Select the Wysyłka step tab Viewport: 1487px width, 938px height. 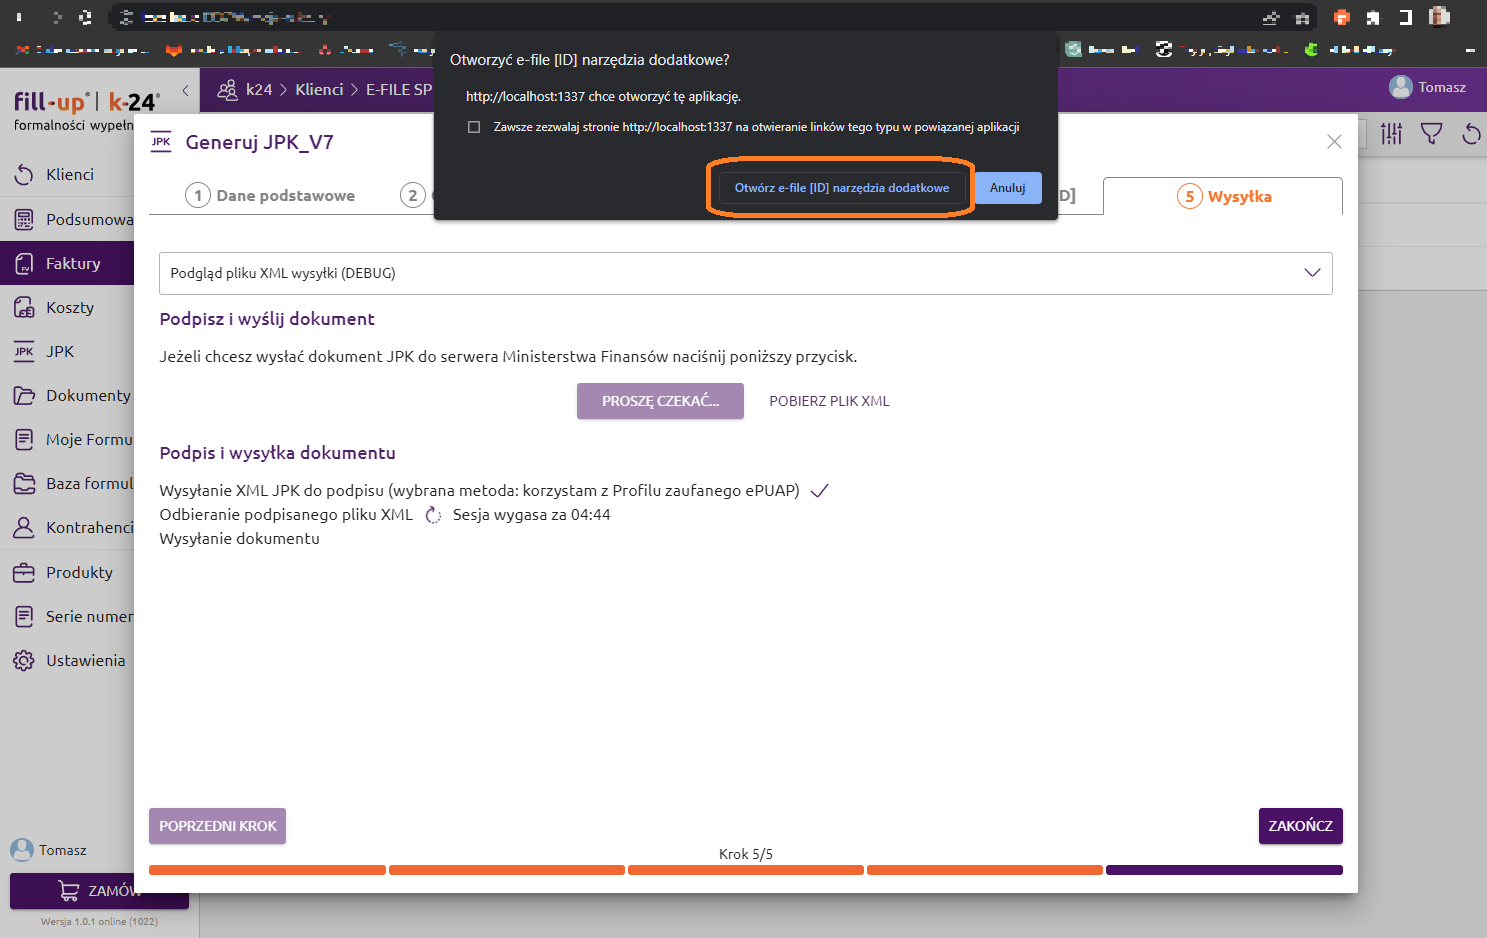point(1224,197)
